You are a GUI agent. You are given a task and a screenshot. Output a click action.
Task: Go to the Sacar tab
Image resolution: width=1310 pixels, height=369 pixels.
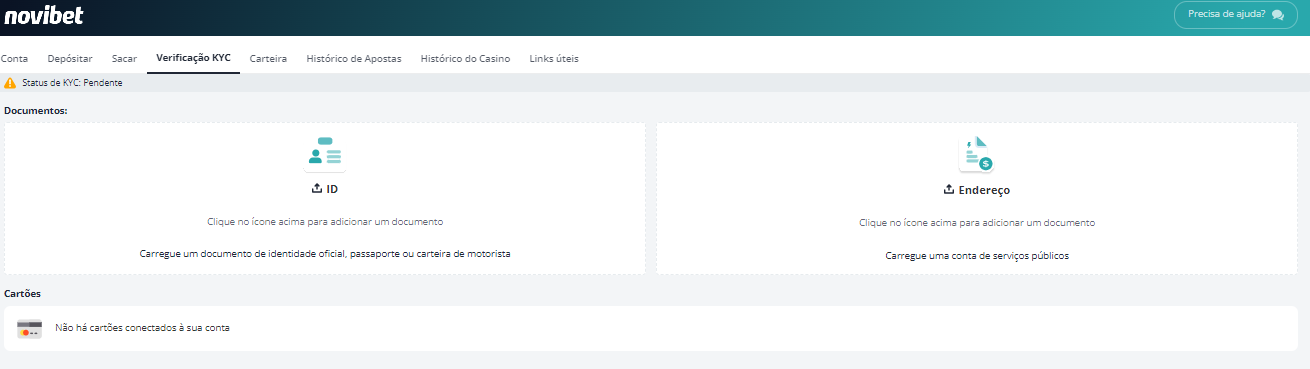click(x=125, y=58)
